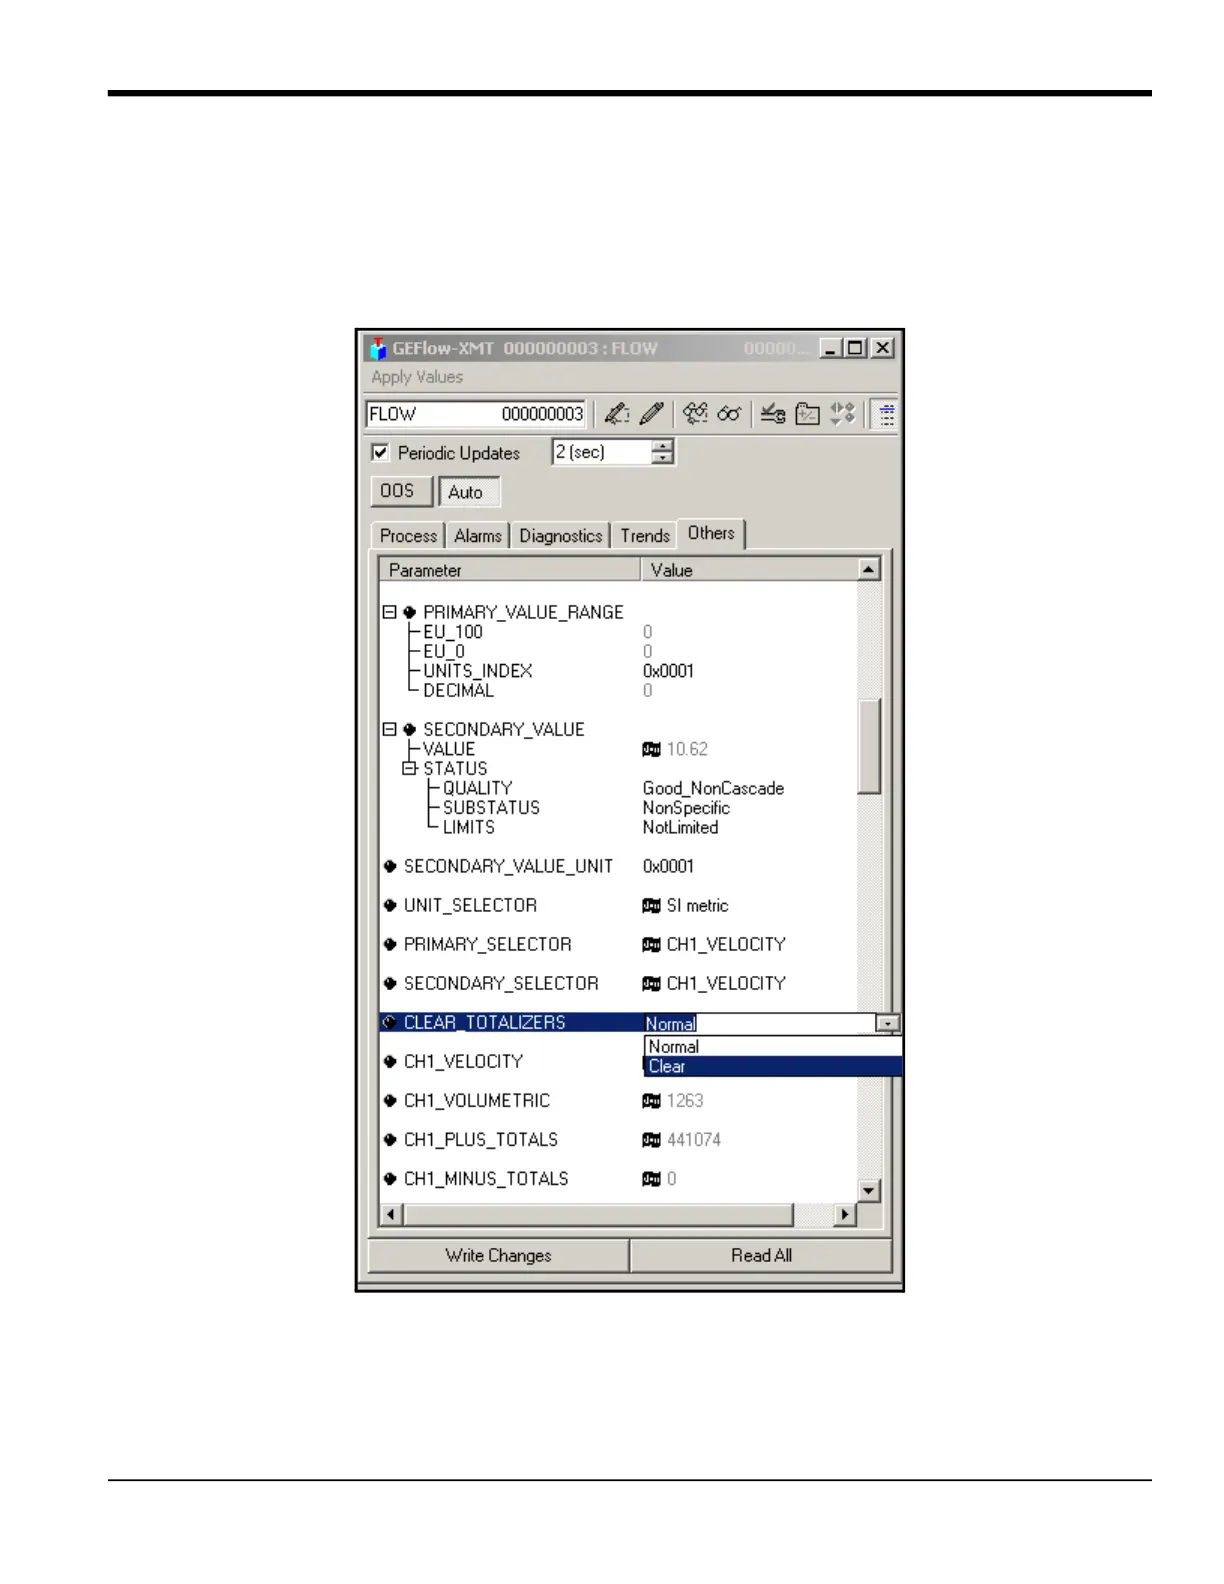Switch block mode to OOS
Screen dimensions: 1224x1584
401,491
